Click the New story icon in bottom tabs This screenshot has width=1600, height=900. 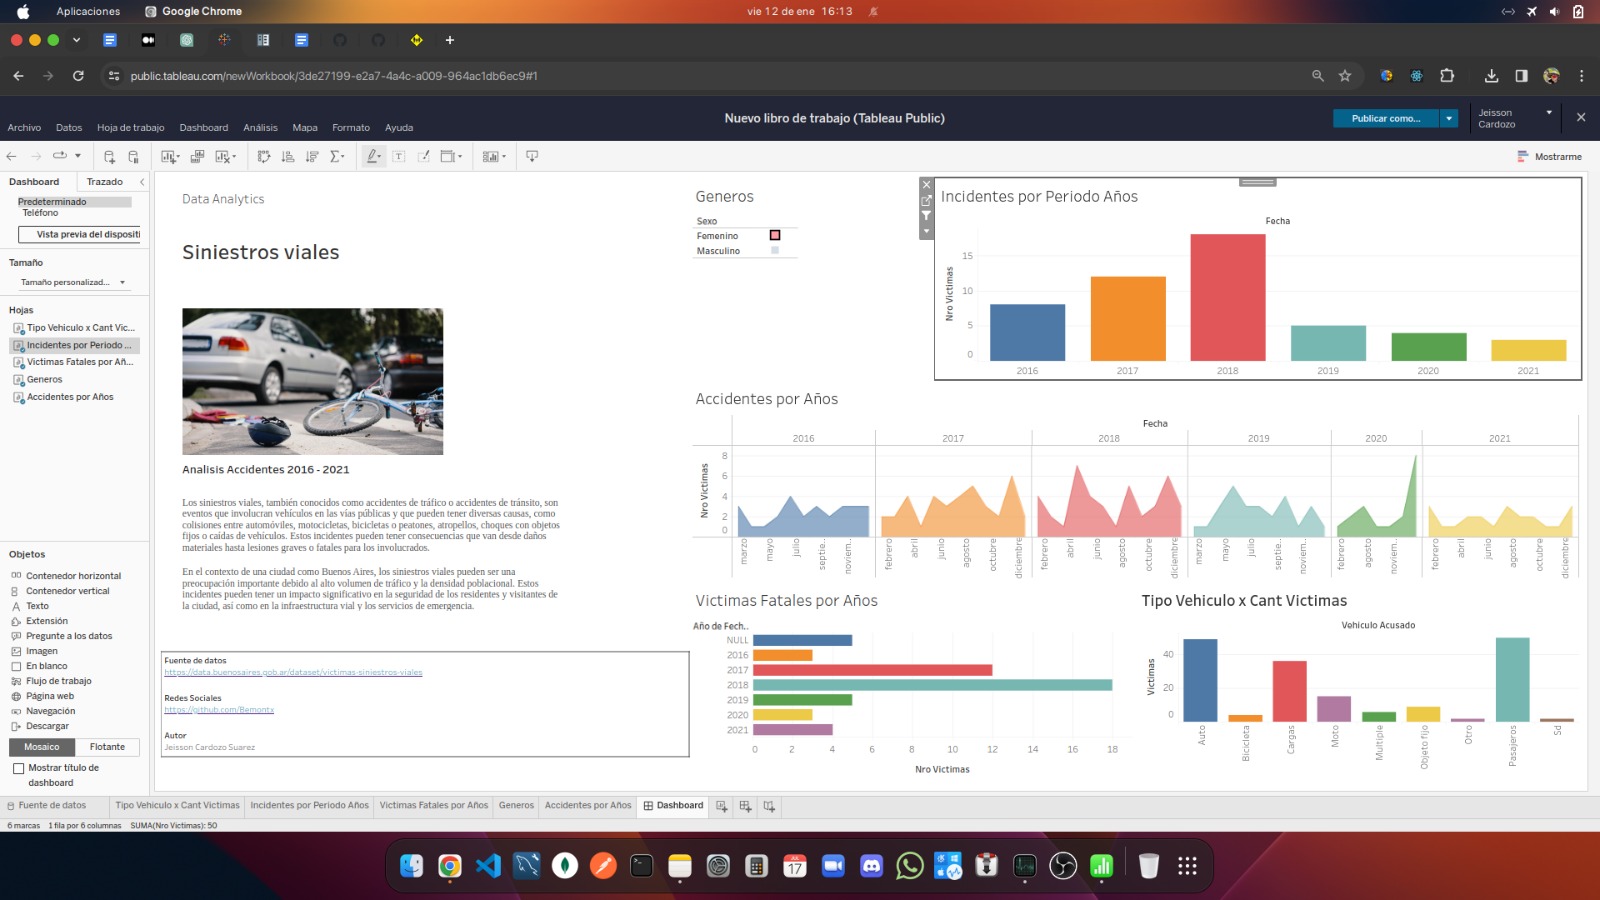click(769, 806)
